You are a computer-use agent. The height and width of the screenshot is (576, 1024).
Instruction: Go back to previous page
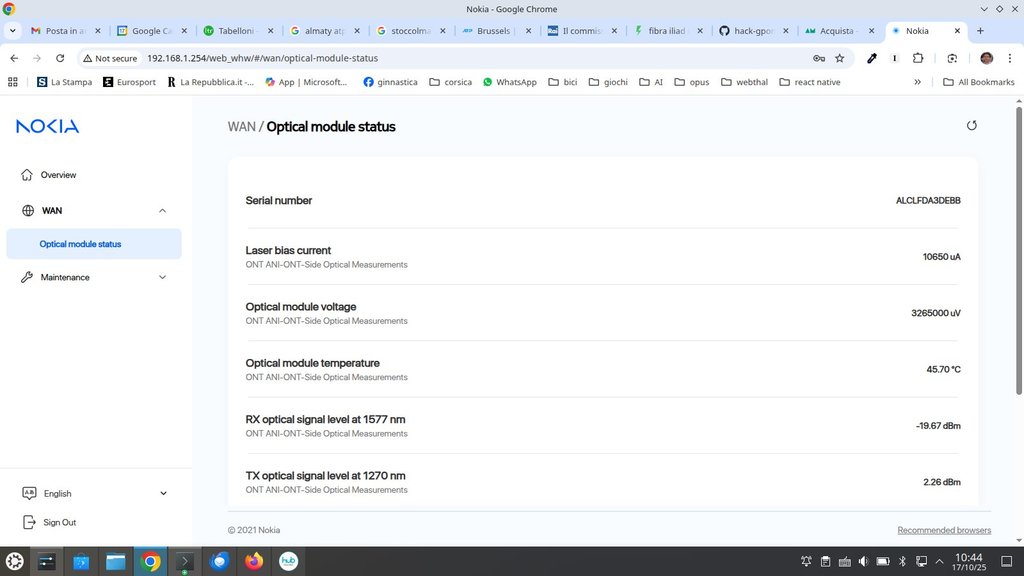pyautogui.click(x=14, y=58)
